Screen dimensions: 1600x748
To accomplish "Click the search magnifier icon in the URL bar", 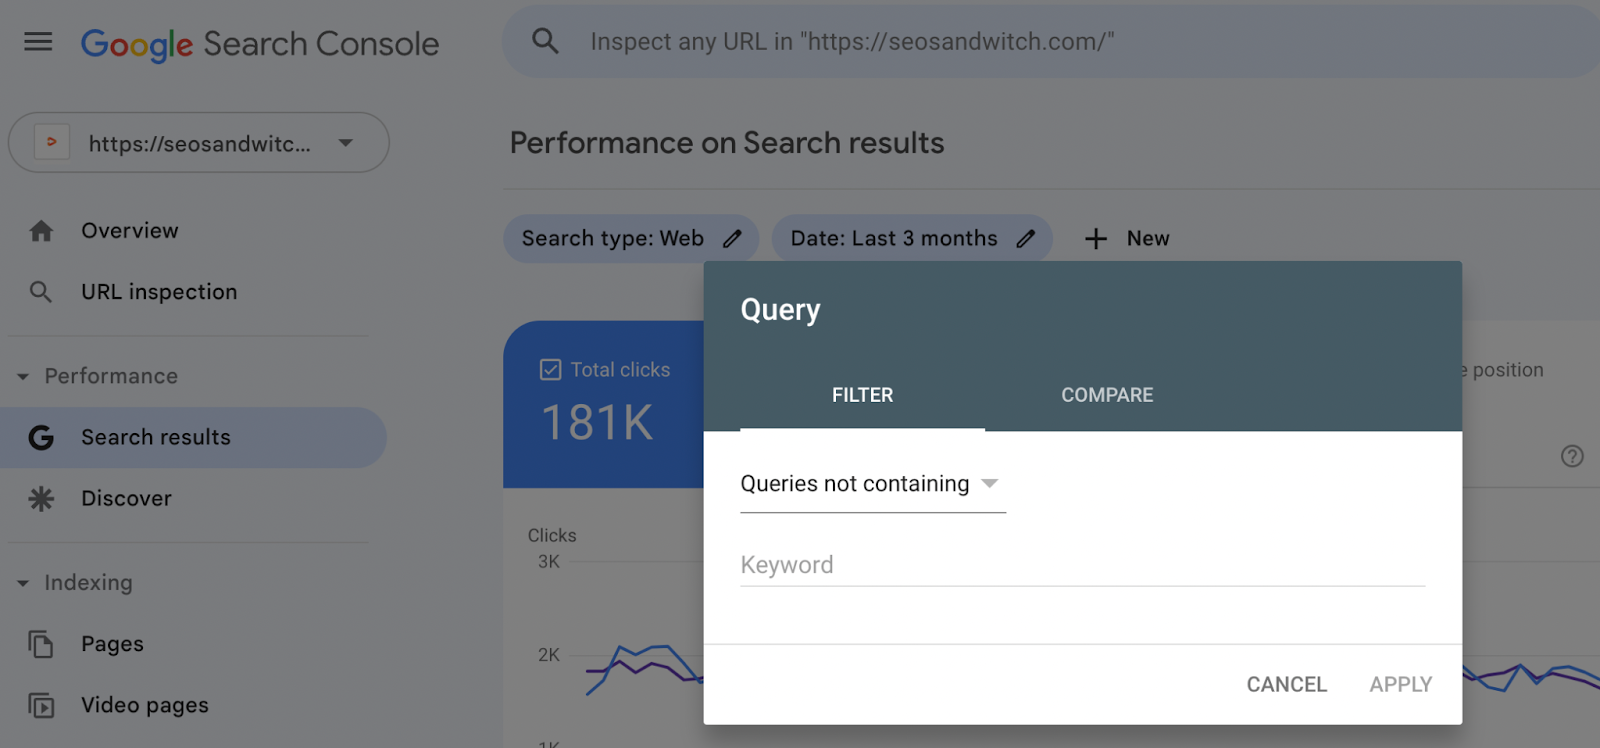I will click(545, 41).
